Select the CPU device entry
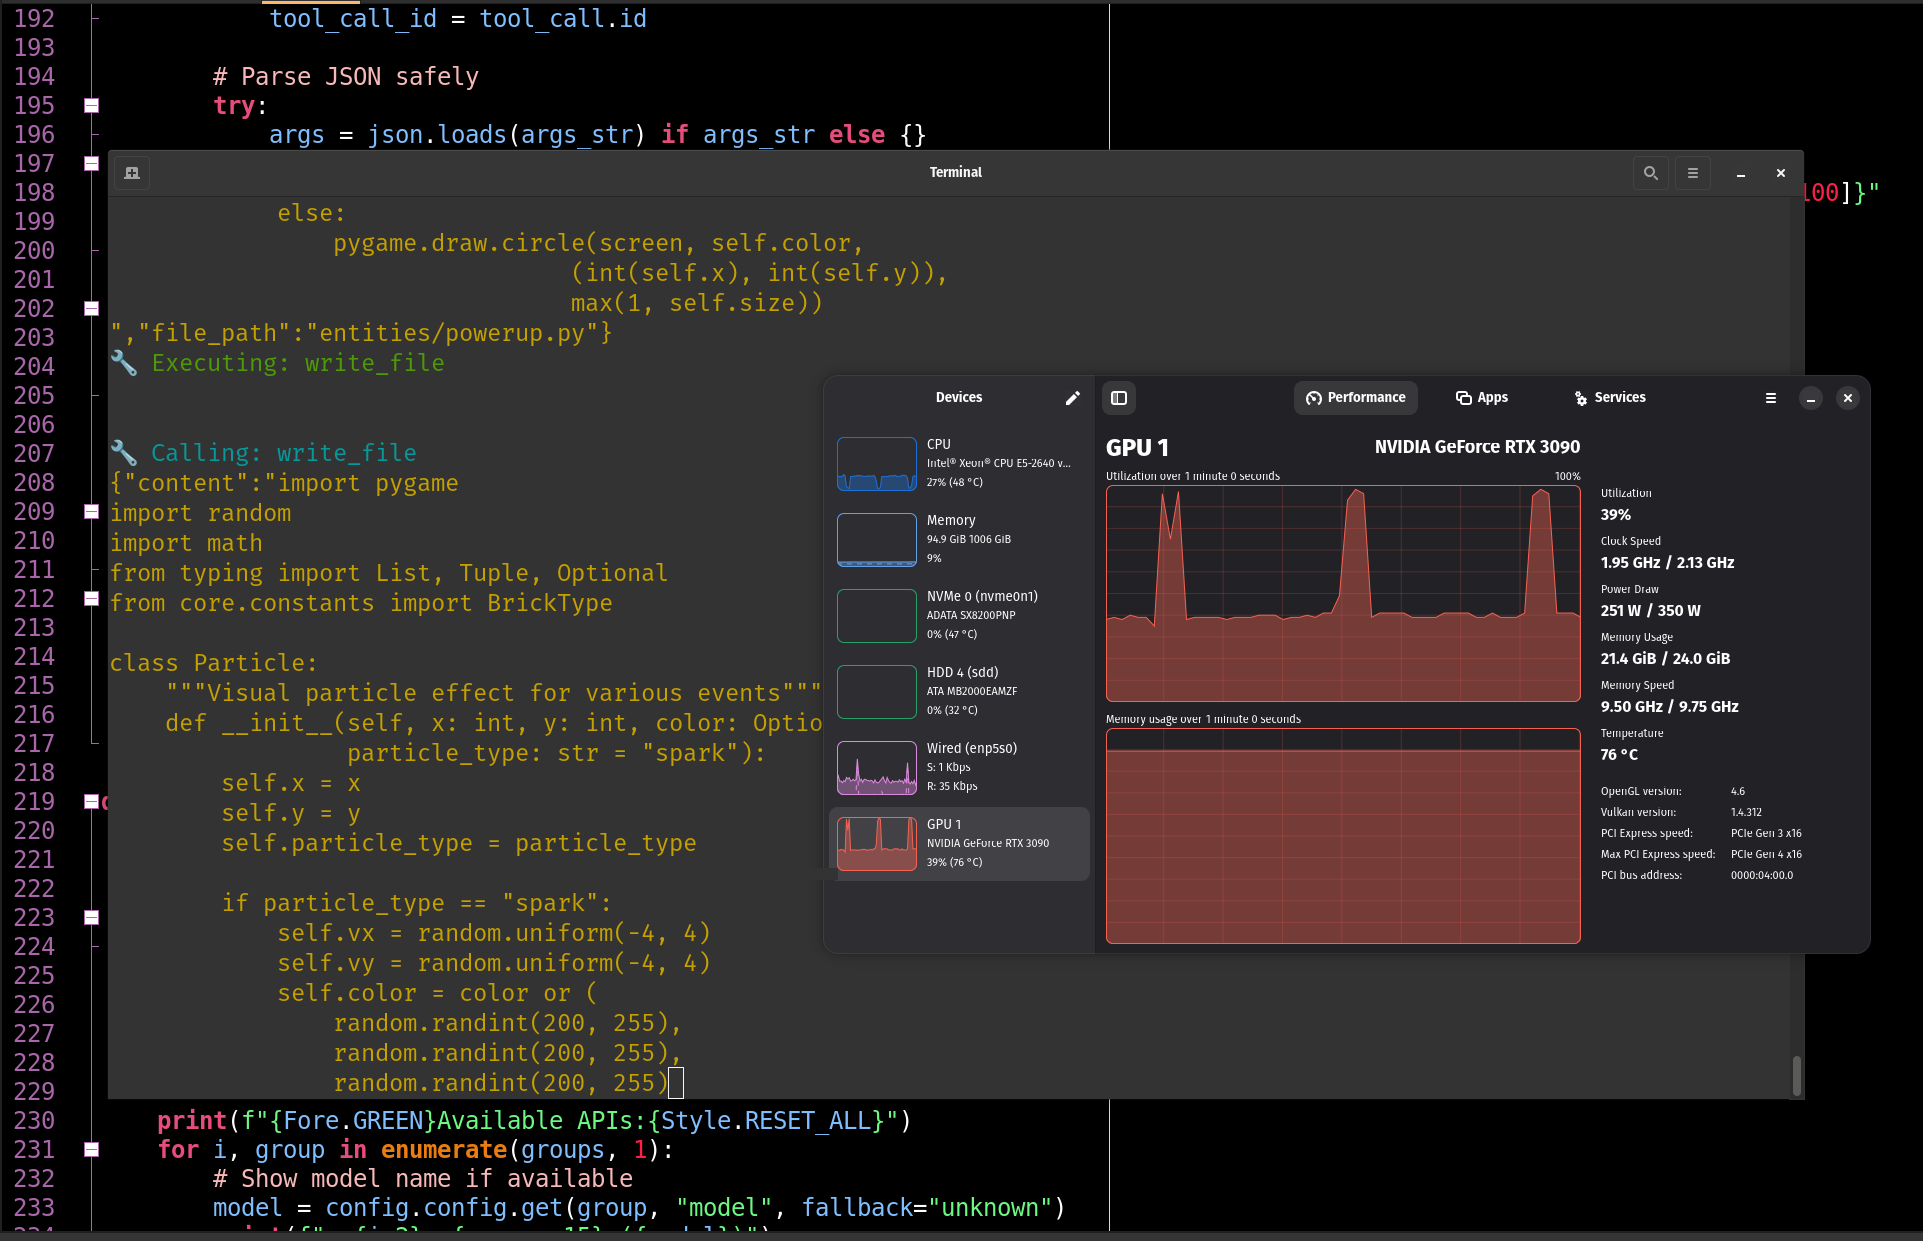The width and height of the screenshot is (1923, 1241). (x=958, y=463)
